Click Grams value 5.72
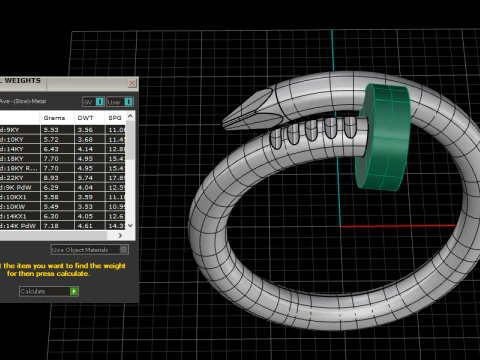Viewport: 480px width, 360px height. [51, 139]
